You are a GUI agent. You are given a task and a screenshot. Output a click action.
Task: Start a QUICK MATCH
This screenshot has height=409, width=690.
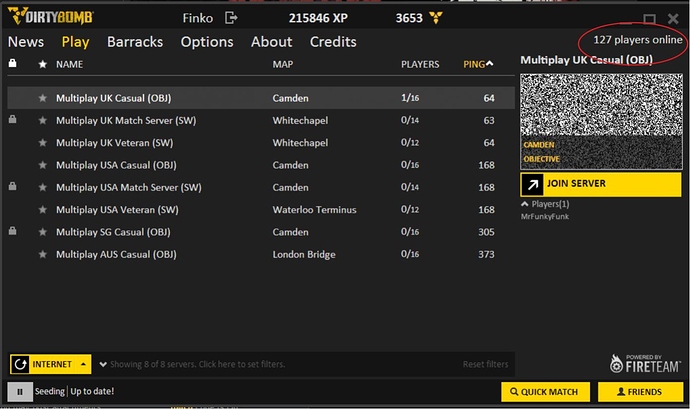point(546,392)
